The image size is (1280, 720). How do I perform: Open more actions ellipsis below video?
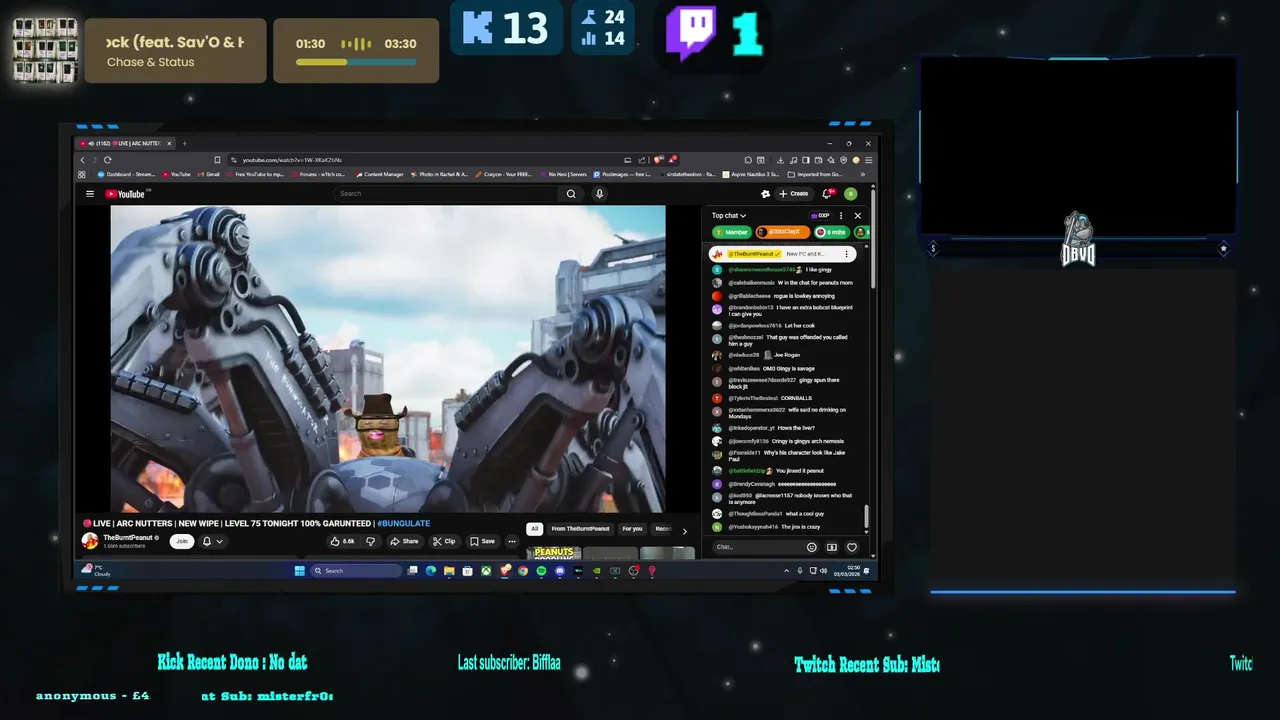point(512,541)
